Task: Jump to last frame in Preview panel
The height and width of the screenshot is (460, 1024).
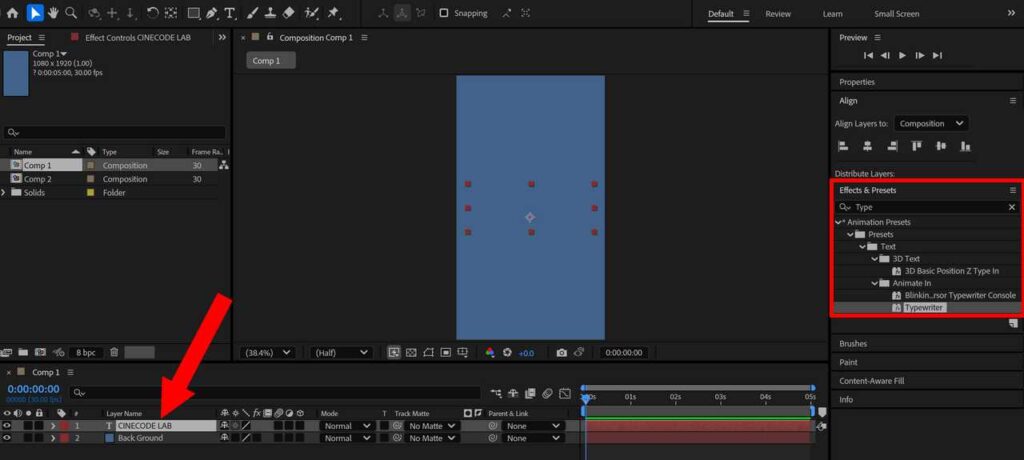Action: [937, 56]
